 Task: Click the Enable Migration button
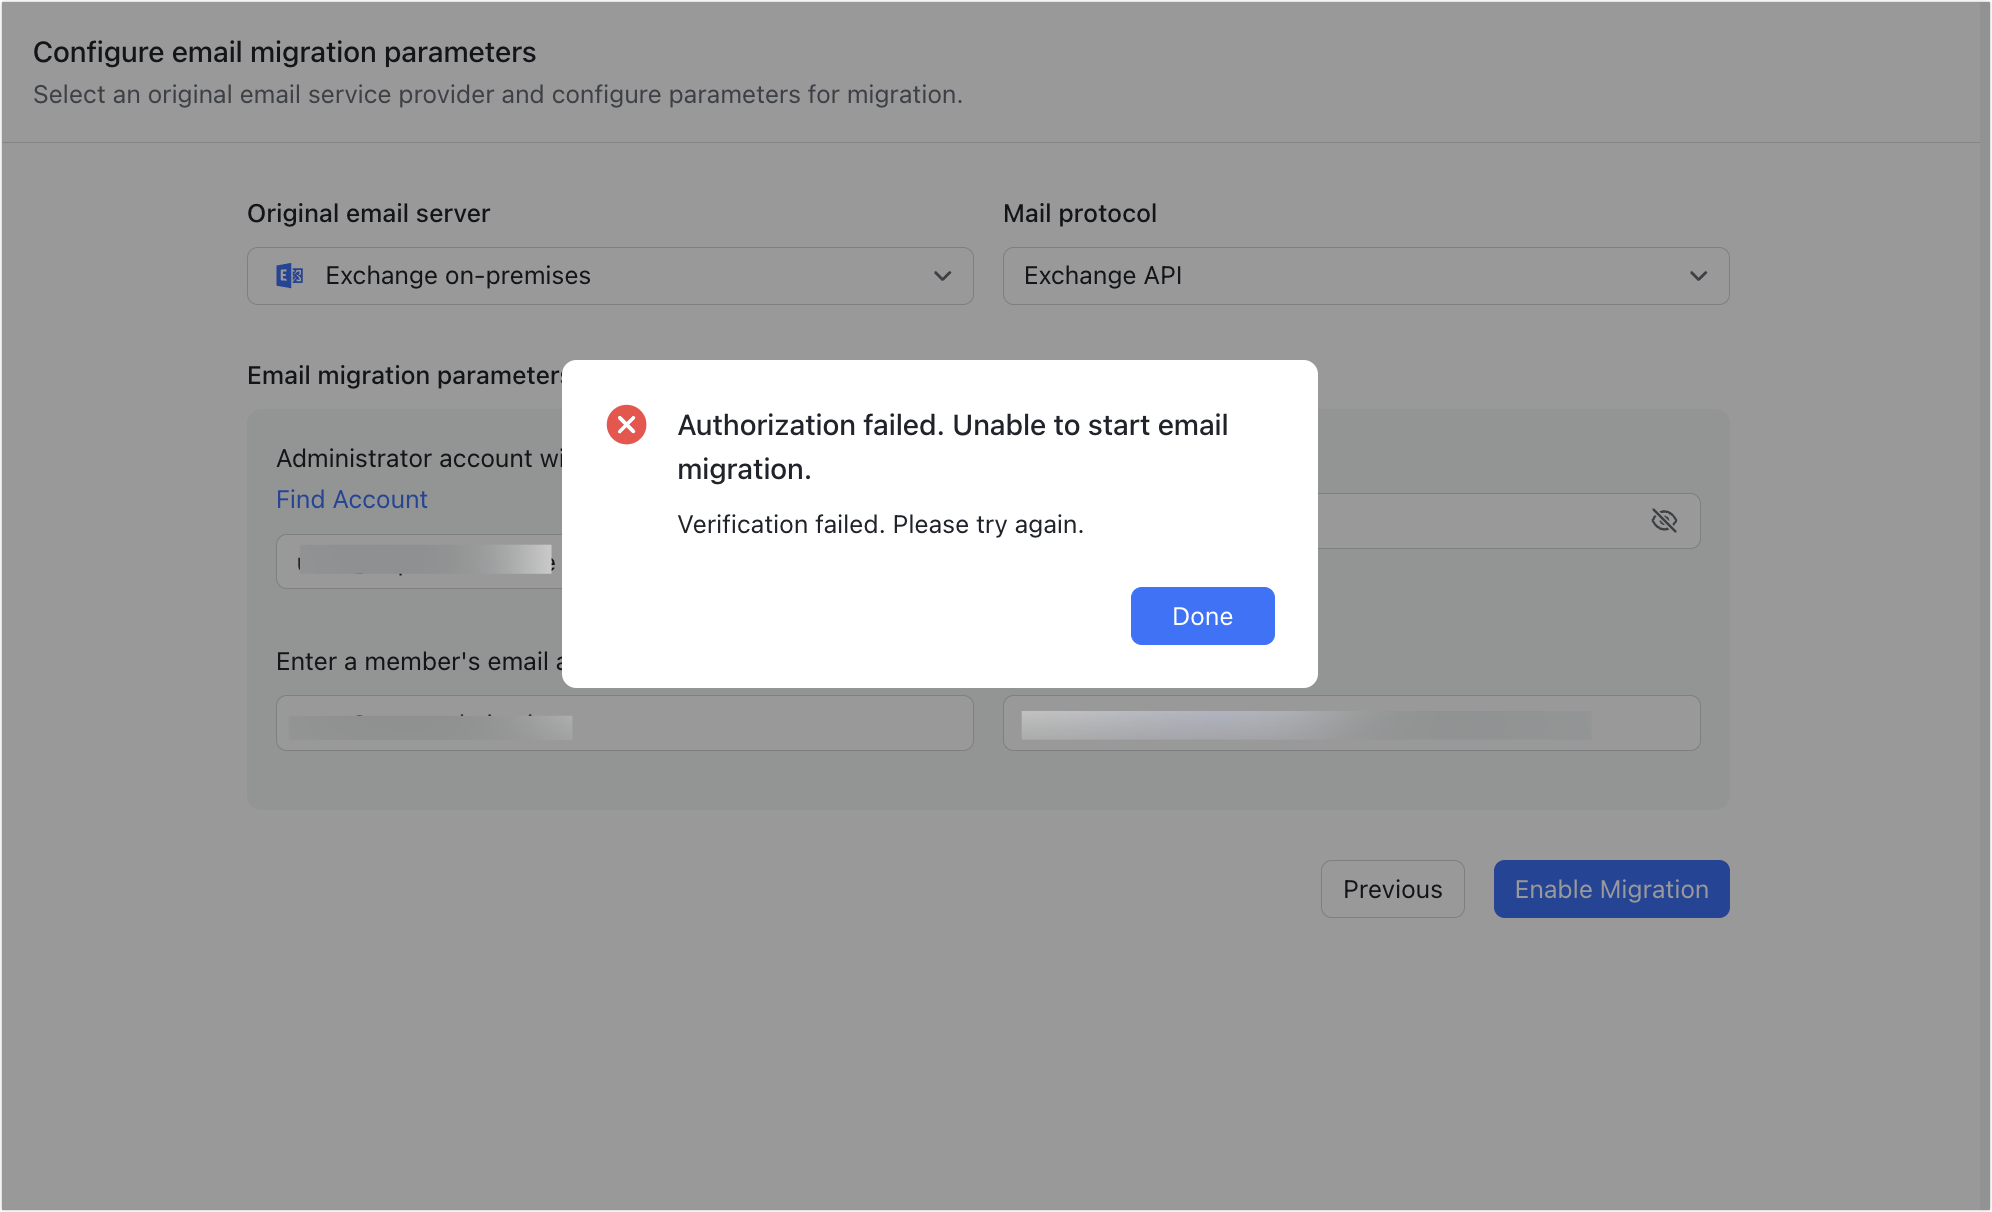tap(1610, 889)
